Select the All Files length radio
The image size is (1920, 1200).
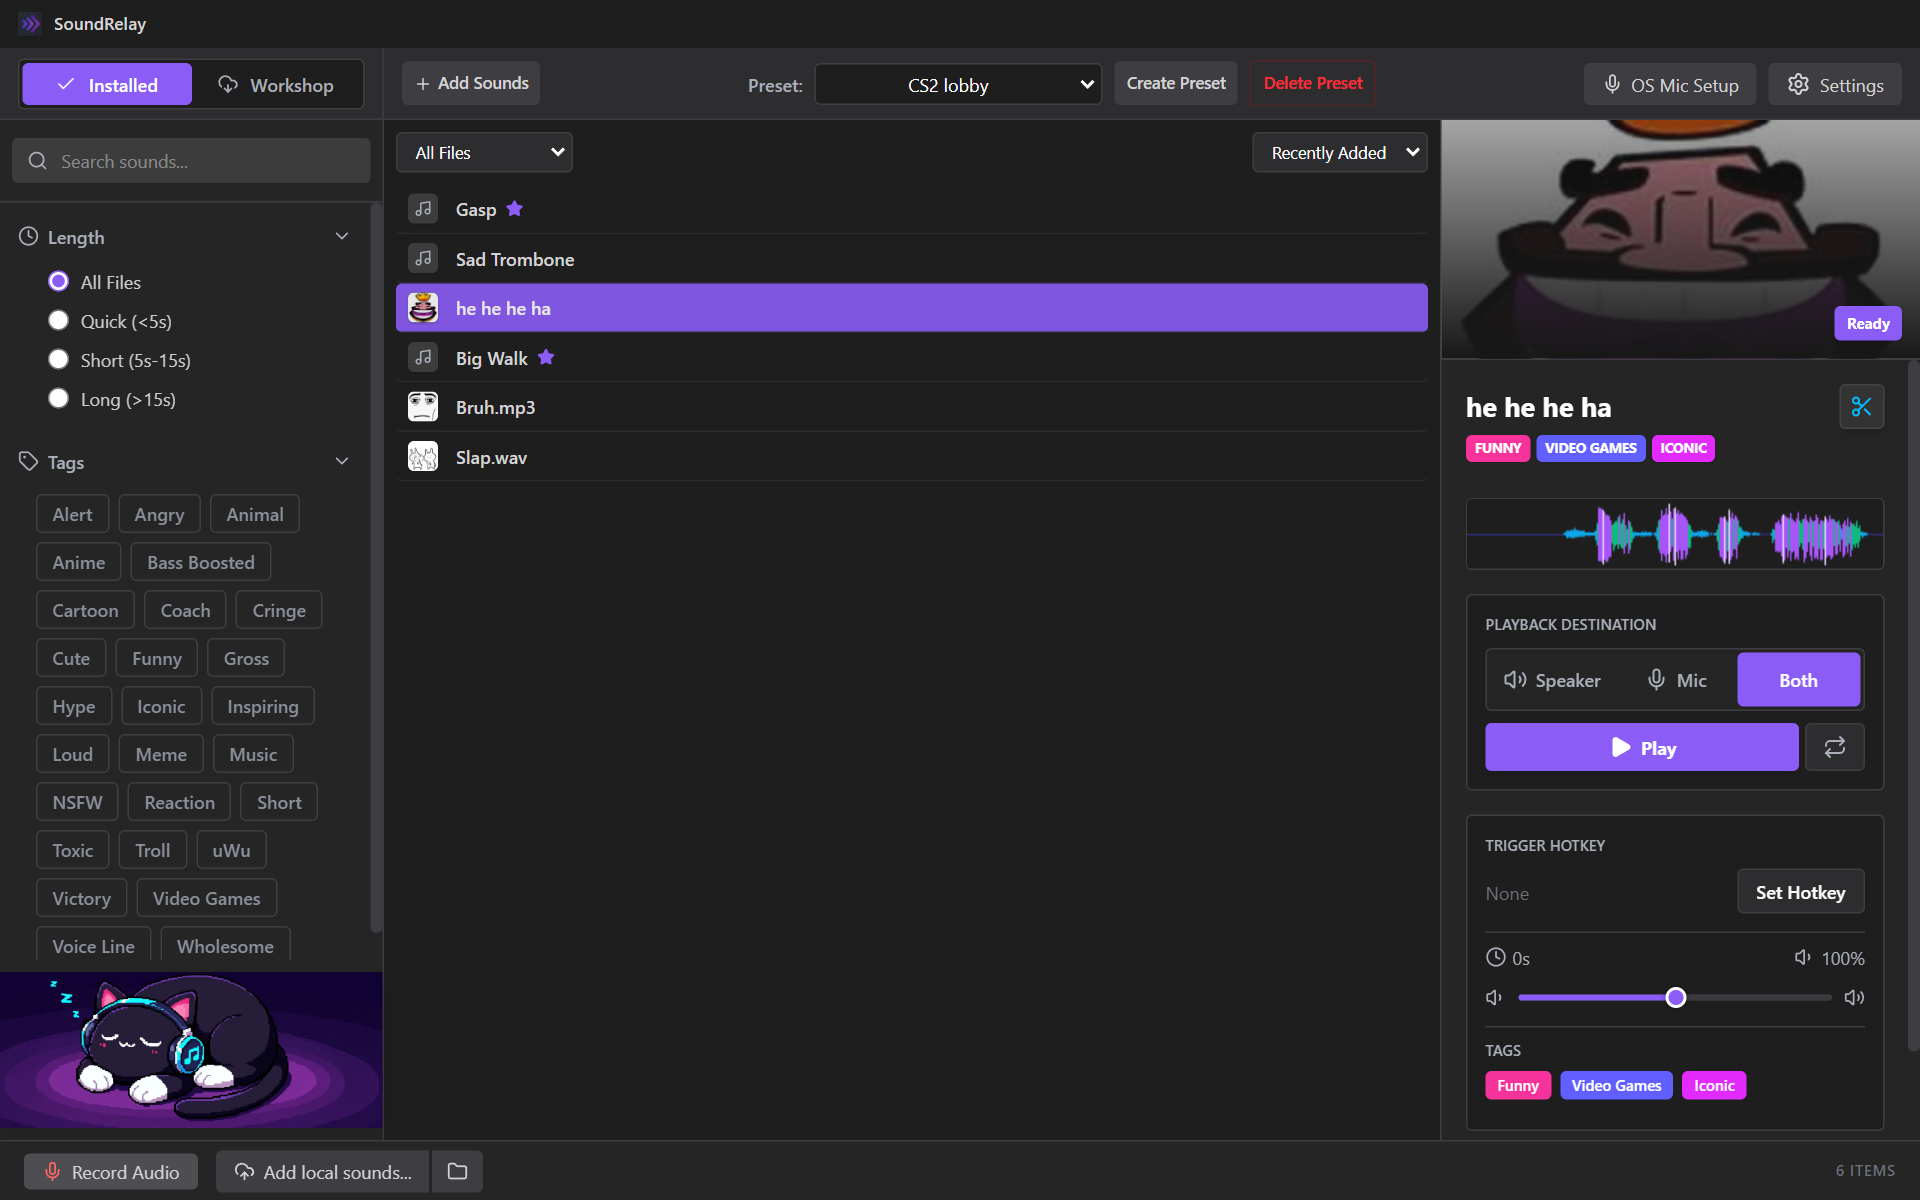click(x=59, y=281)
